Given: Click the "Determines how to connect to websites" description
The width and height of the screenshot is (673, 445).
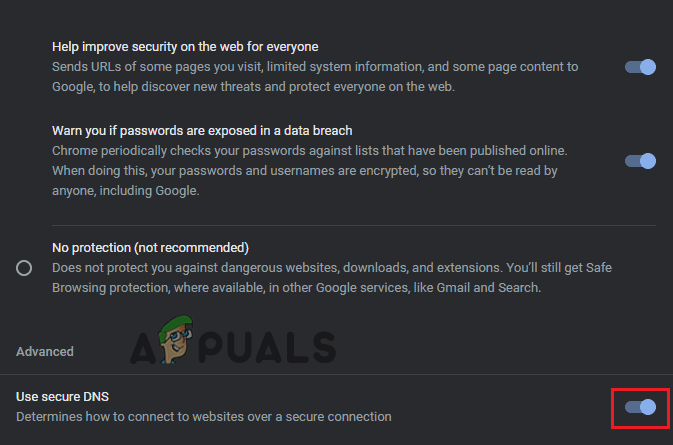Looking at the screenshot, I should coord(204,416).
